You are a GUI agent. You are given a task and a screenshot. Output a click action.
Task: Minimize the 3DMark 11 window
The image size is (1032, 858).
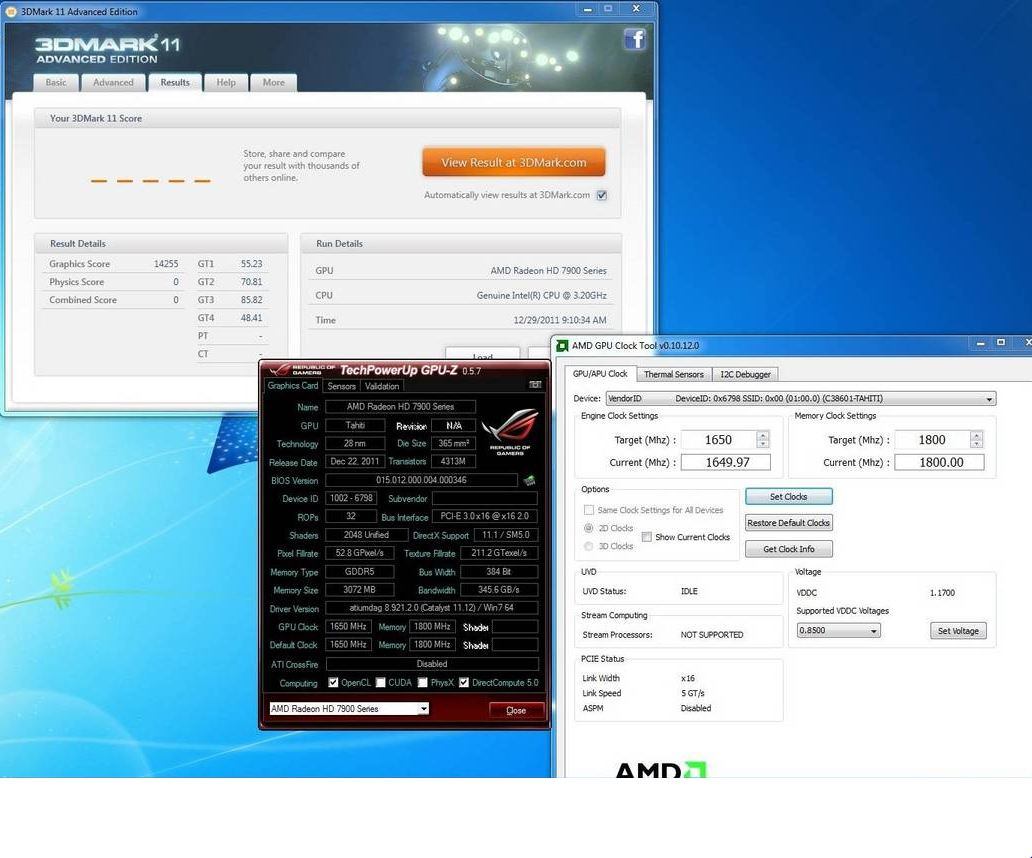coord(588,9)
